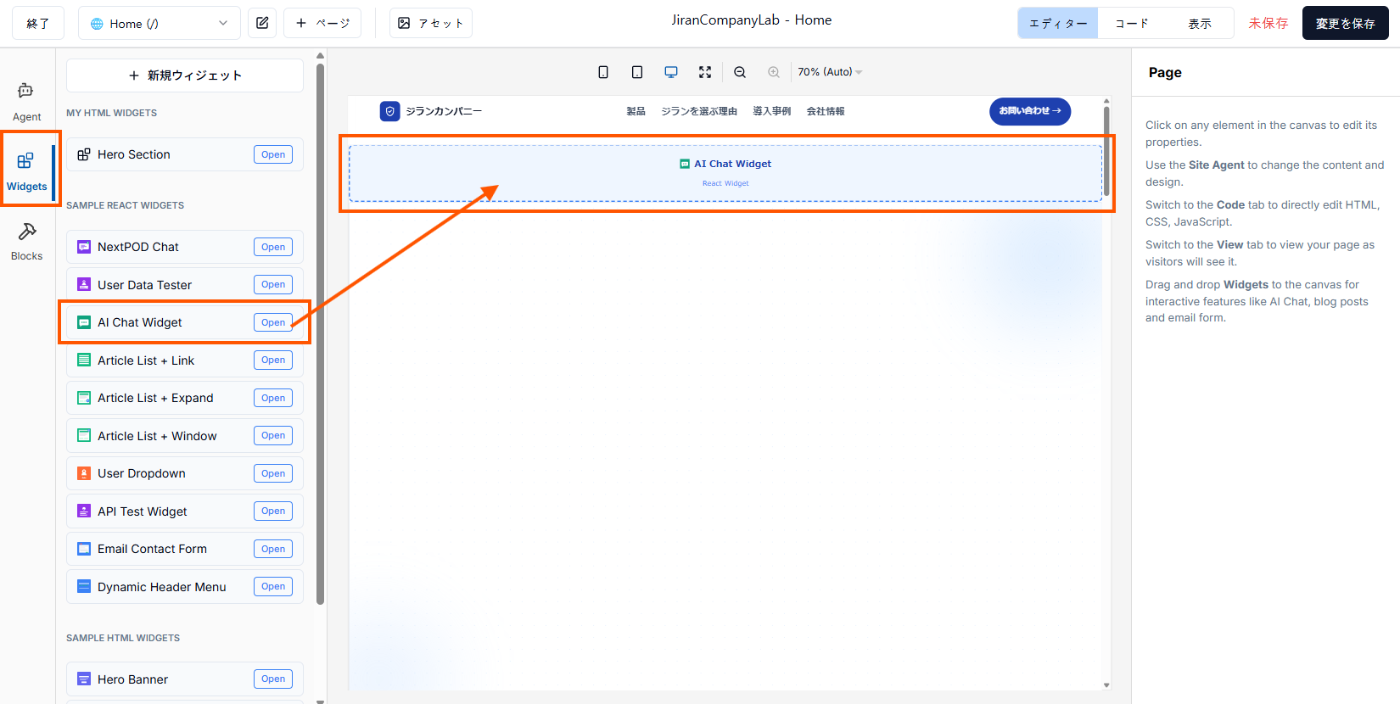Click the + 新規ウィジェット button
Viewport: 1400px width, 704px height.
pos(185,75)
